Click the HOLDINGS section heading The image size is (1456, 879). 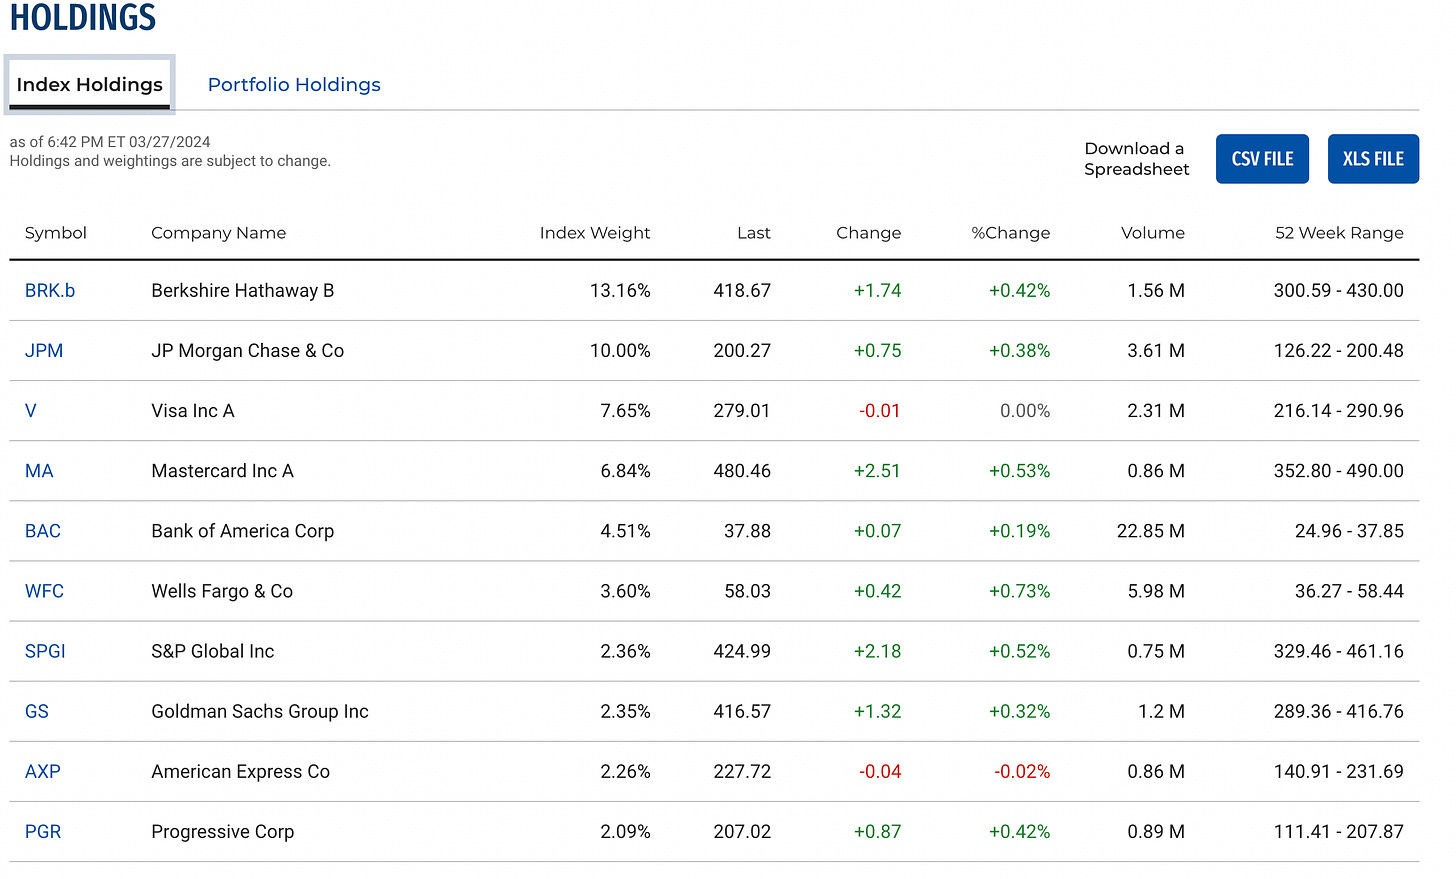(x=83, y=17)
